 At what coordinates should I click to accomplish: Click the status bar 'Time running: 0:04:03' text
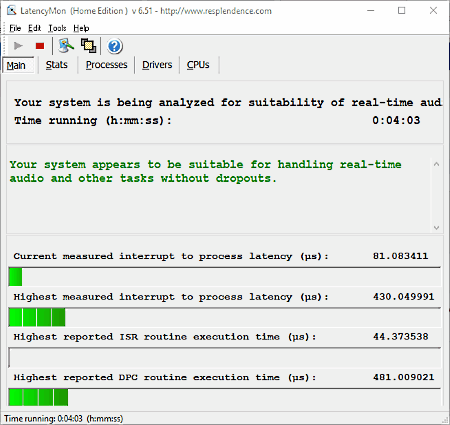click(63, 418)
